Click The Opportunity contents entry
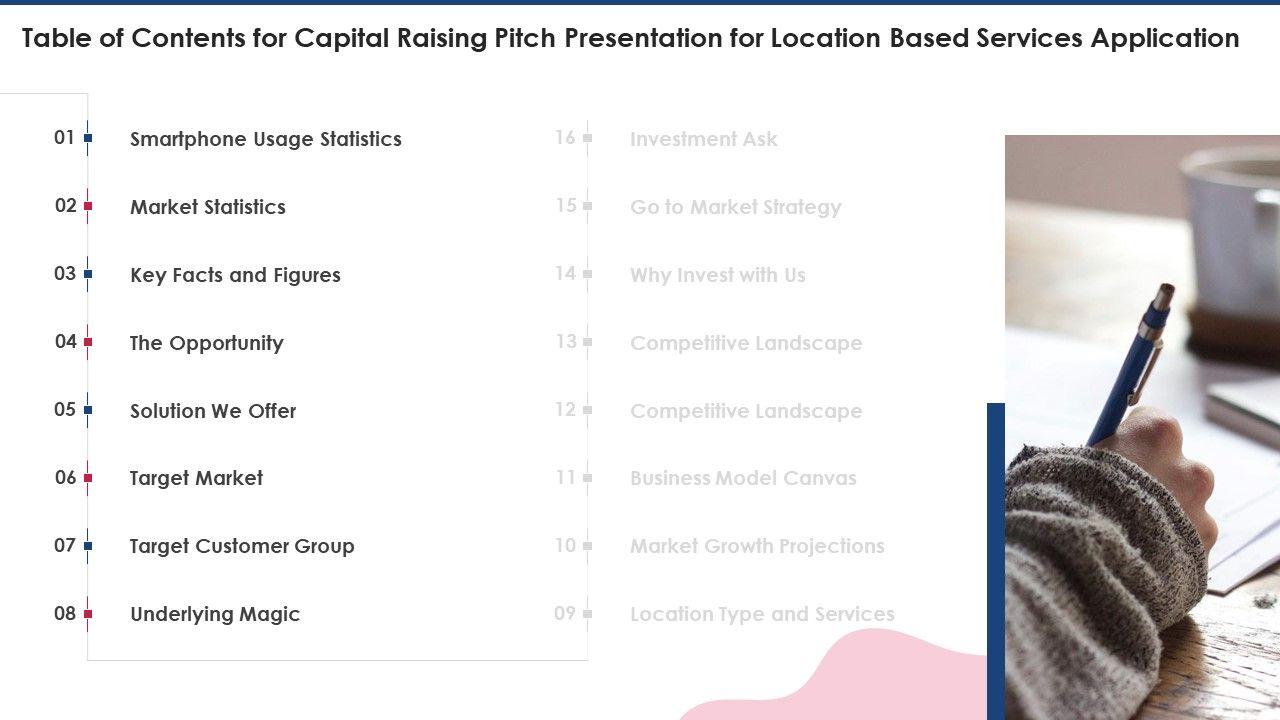Screen dimensions: 1280x720 (206, 343)
